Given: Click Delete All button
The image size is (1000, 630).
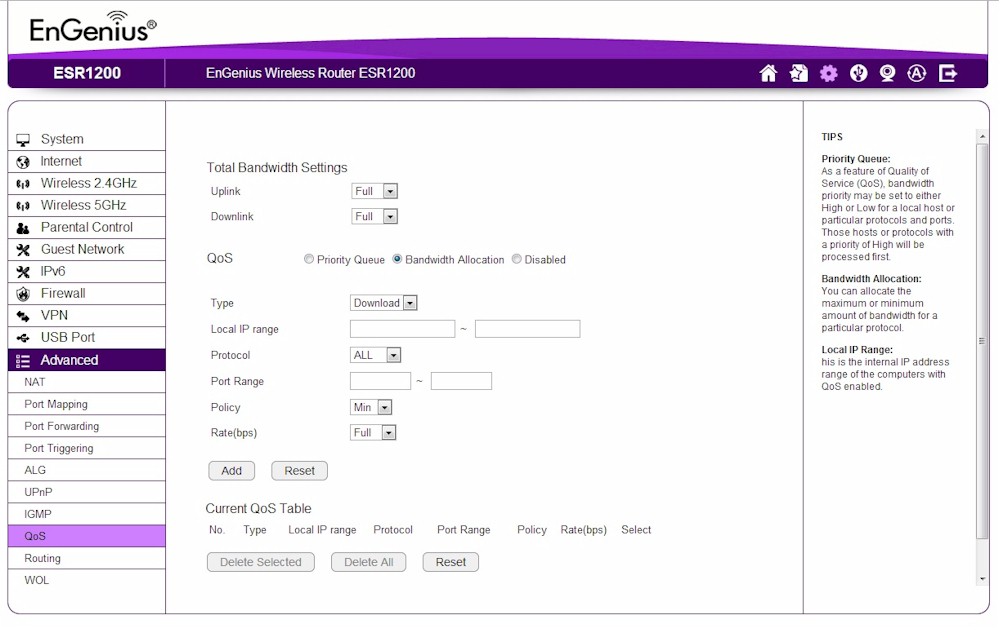Looking at the screenshot, I should [369, 562].
